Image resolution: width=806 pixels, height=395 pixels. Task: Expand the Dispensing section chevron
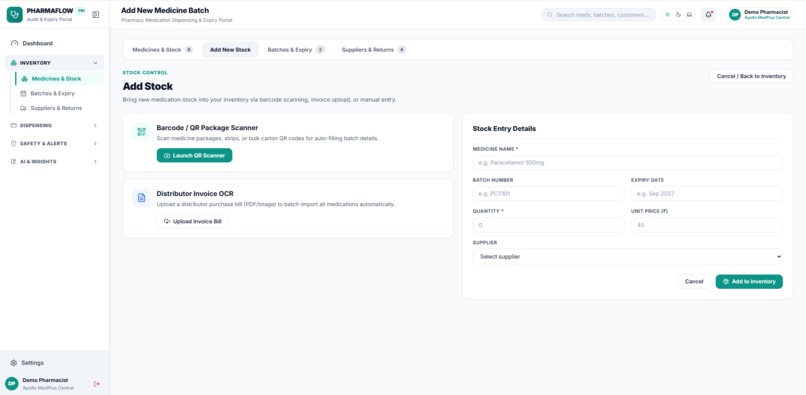pos(95,125)
